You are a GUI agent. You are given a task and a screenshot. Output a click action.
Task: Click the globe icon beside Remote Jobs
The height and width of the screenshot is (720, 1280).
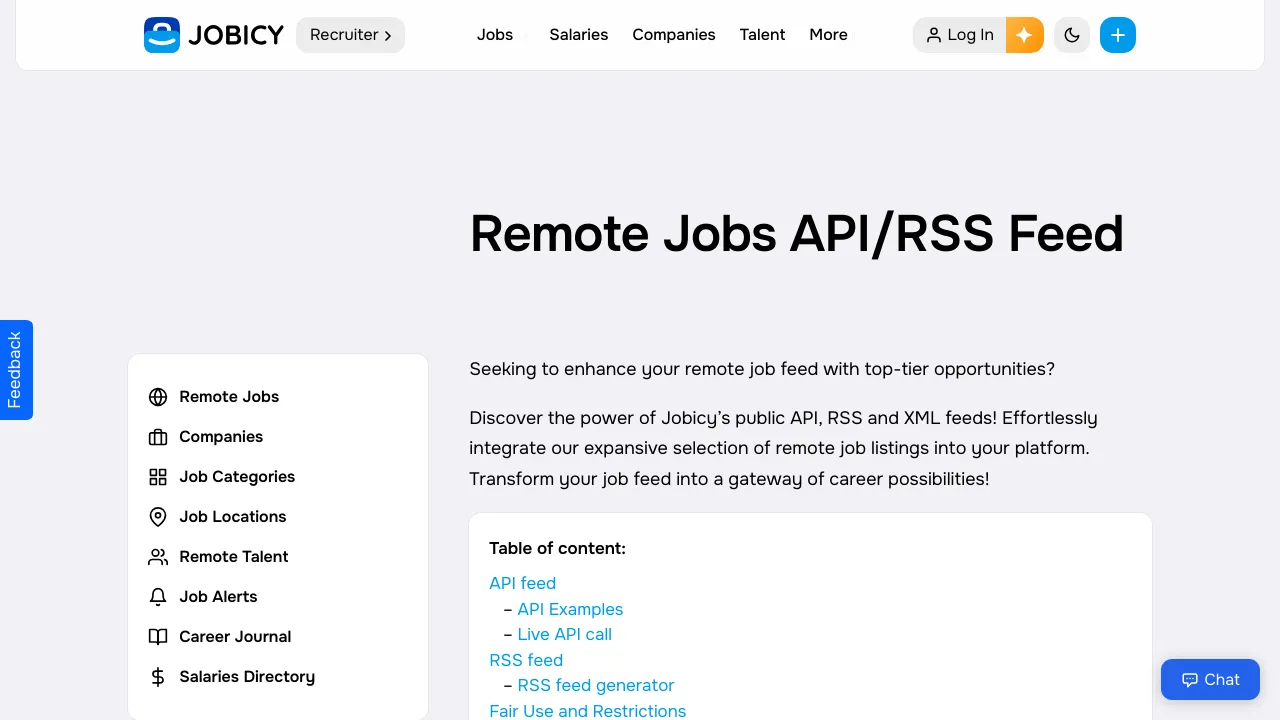tap(158, 397)
